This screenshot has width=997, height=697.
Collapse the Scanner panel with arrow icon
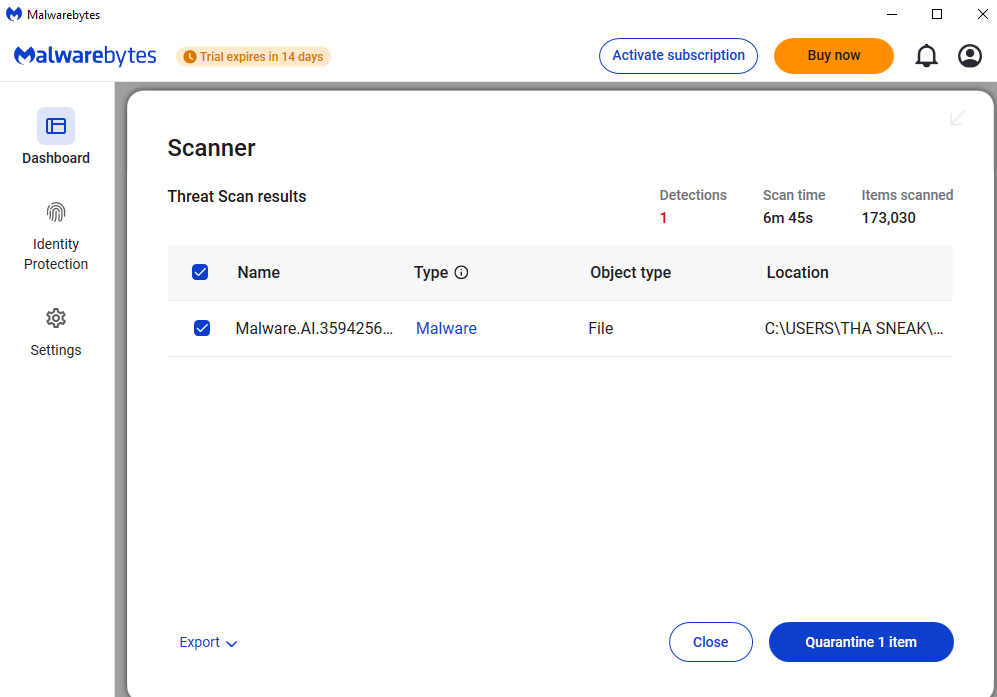point(957,118)
